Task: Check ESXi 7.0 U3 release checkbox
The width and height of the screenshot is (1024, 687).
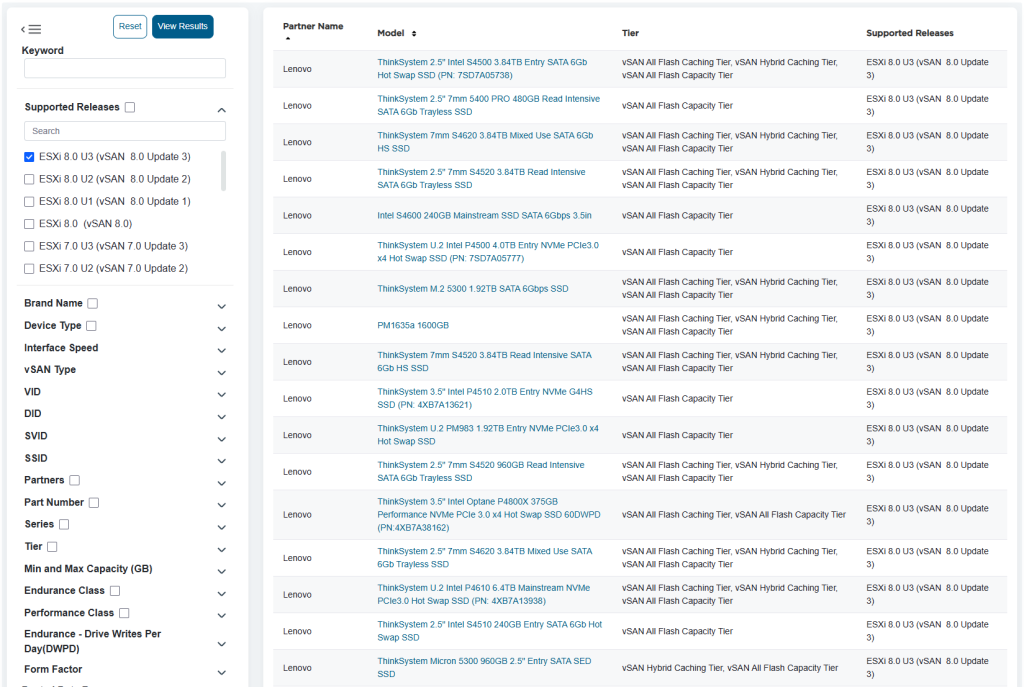Action: [x=29, y=246]
